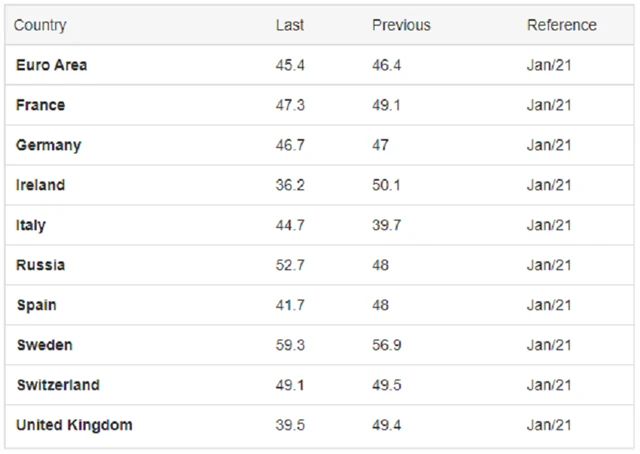Viewport: 640px width, 454px height.
Task: Click the Spain country link
Action: point(36,305)
